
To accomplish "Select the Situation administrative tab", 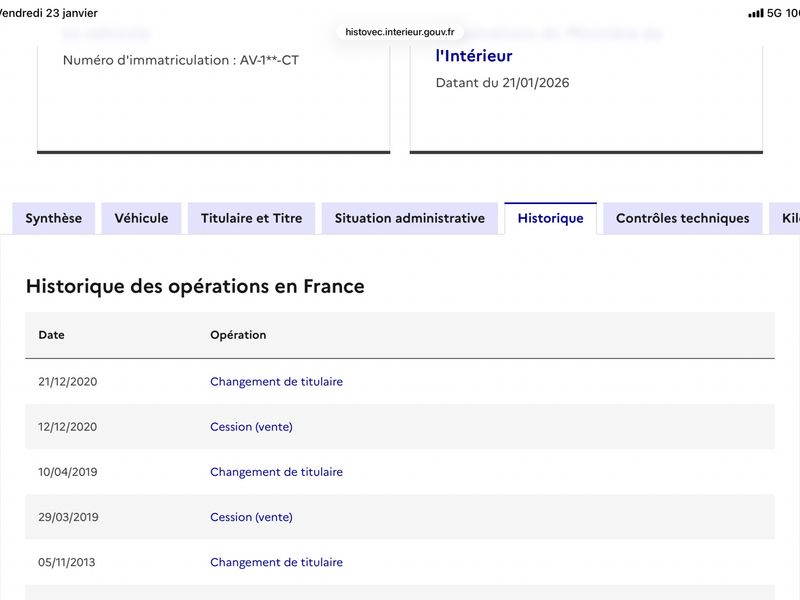I will 410,218.
